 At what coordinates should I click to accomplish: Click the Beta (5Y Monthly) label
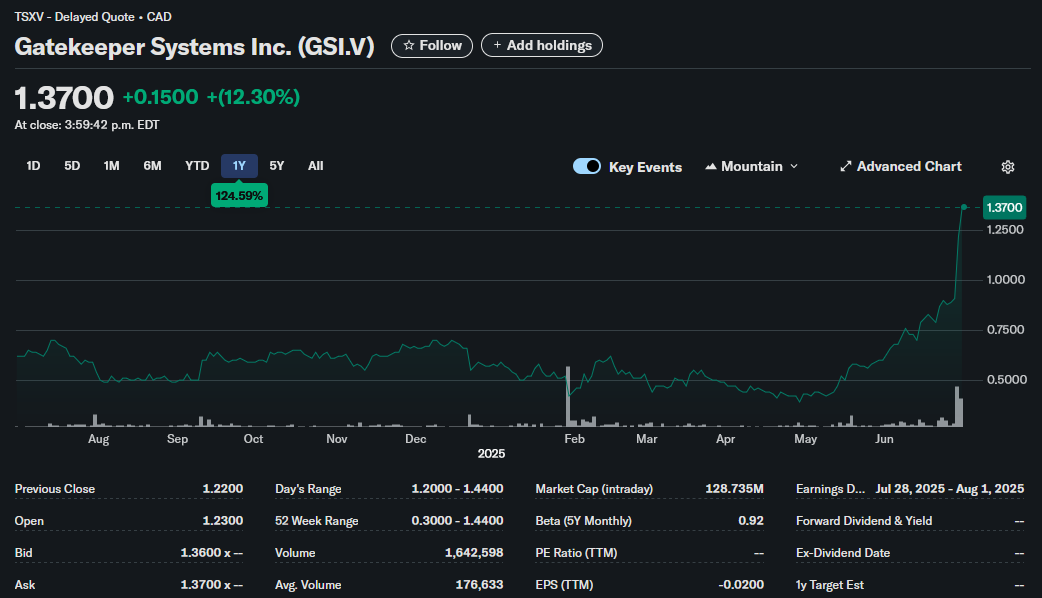pos(583,521)
